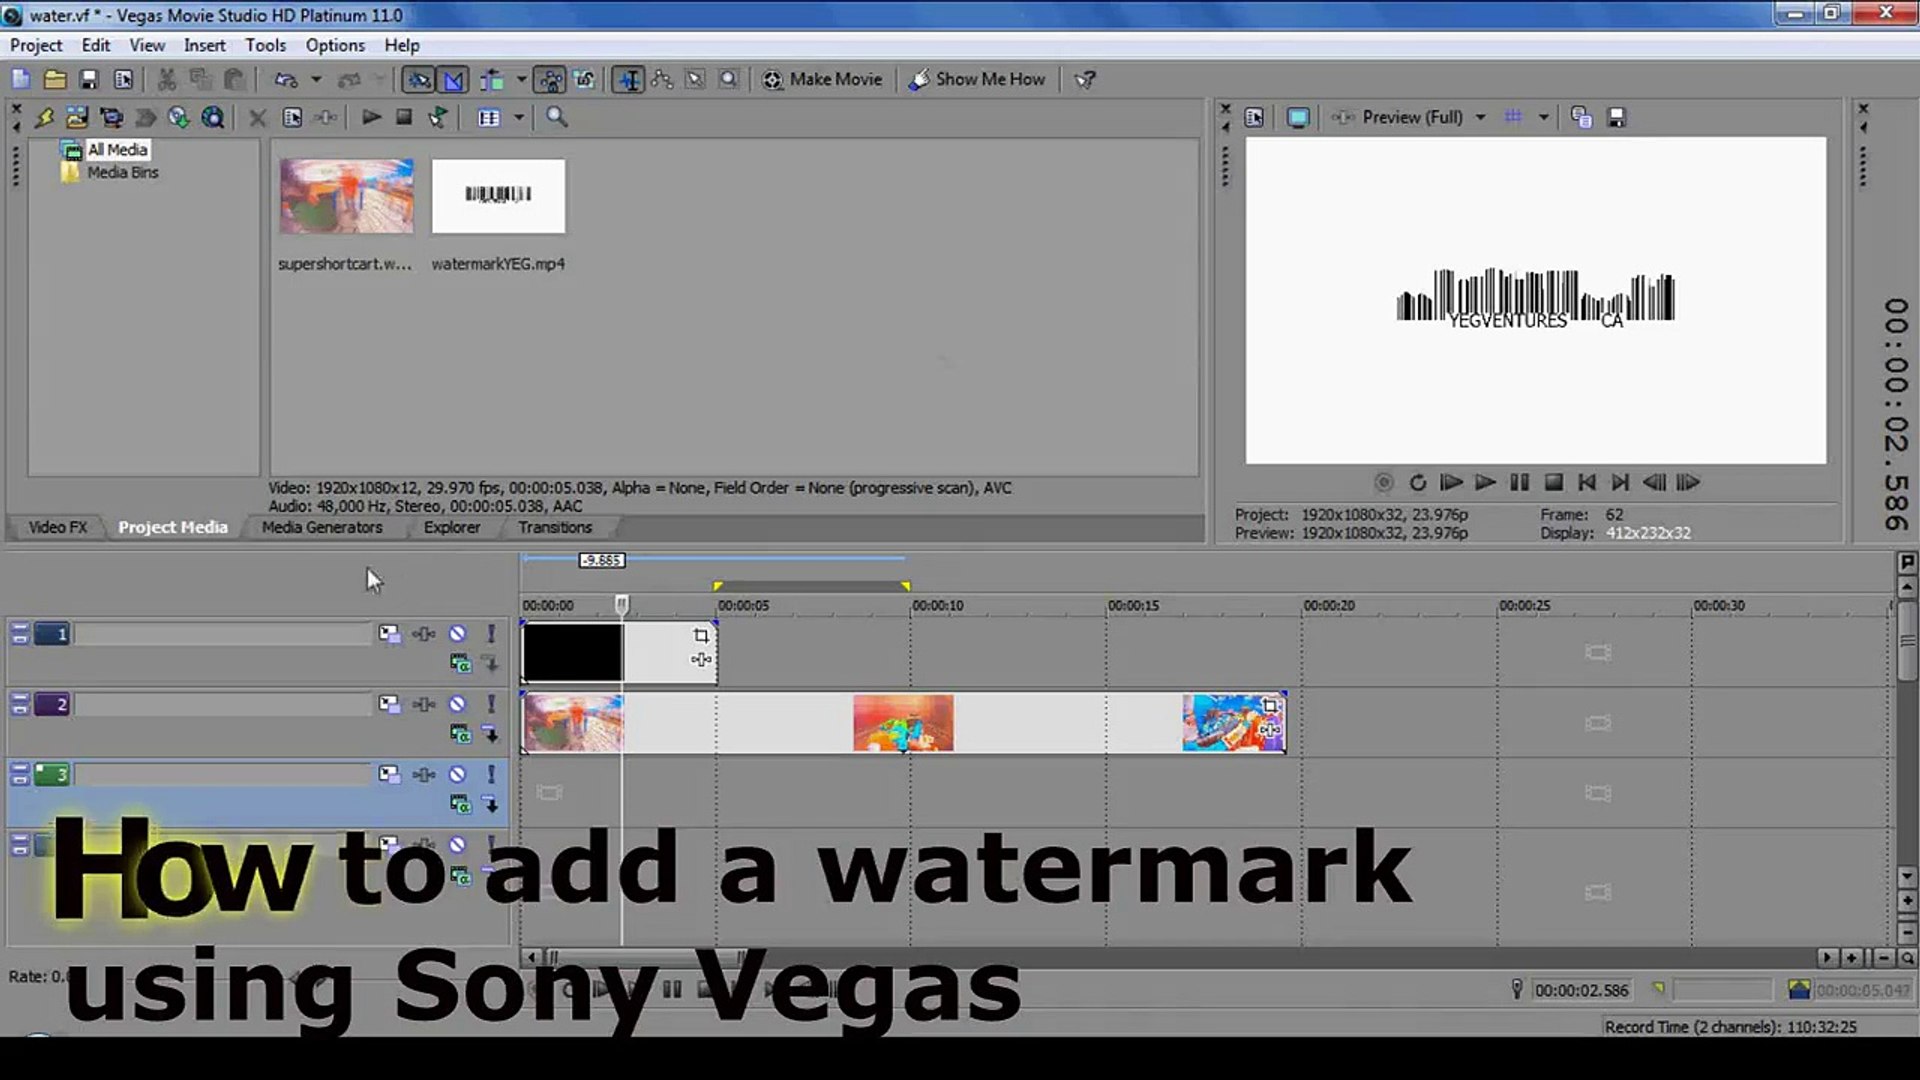This screenshot has width=1920, height=1080.
Task: Toggle Lock Envelopes to Events
Action: tap(550, 79)
